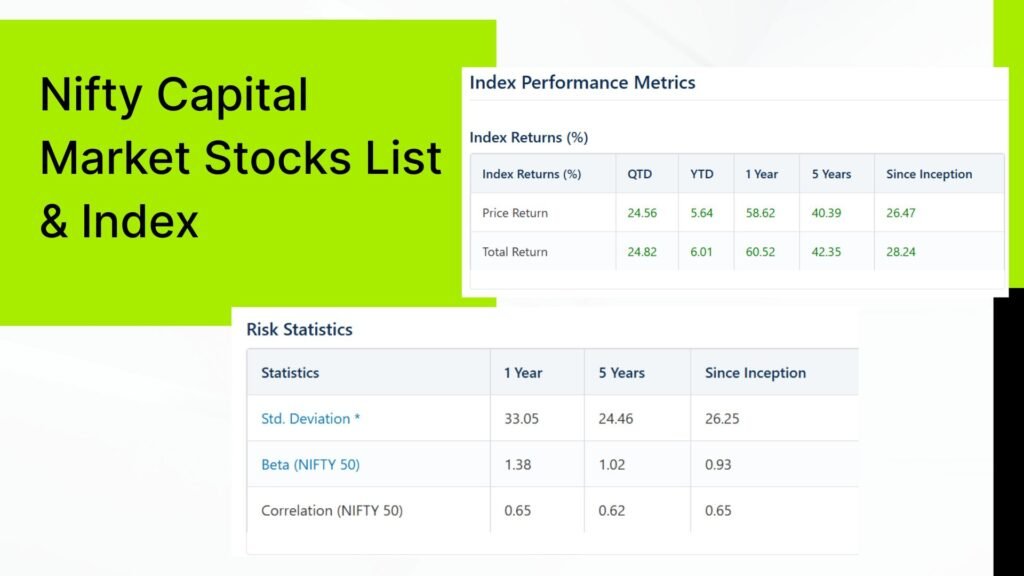Select the Correlation (NIFTY 50) row label
Image resolution: width=1024 pixels, height=576 pixels.
pyautogui.click(x=332, y=510)
